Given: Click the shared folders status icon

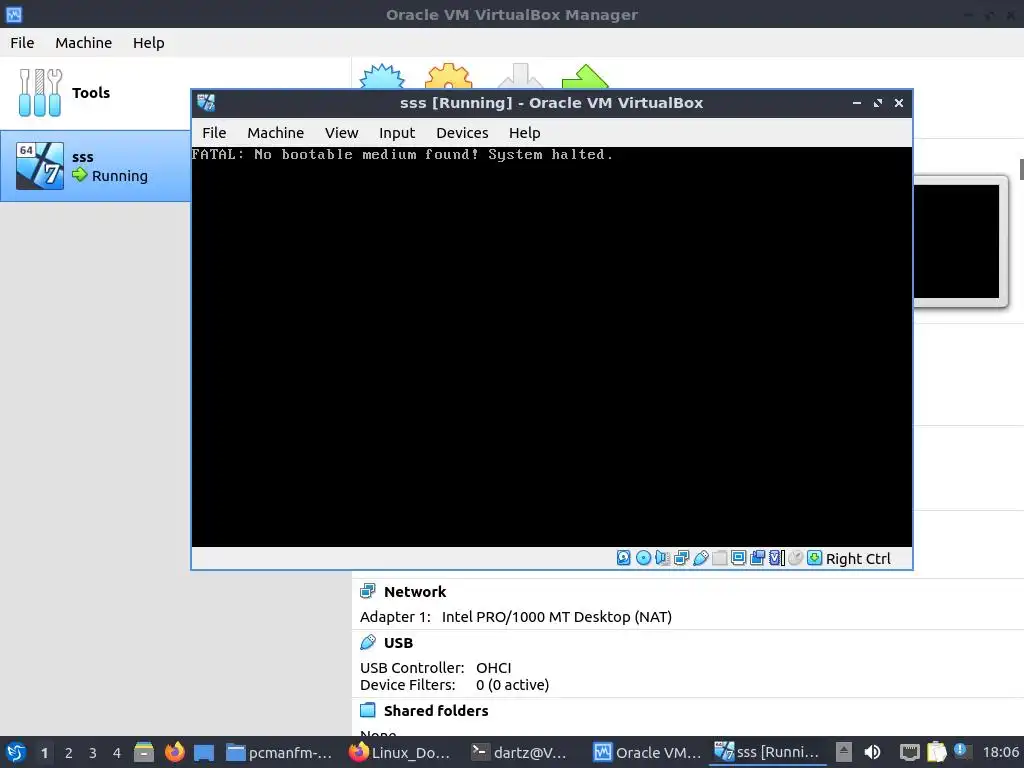Looking at the screenshot, I should 720,558.
